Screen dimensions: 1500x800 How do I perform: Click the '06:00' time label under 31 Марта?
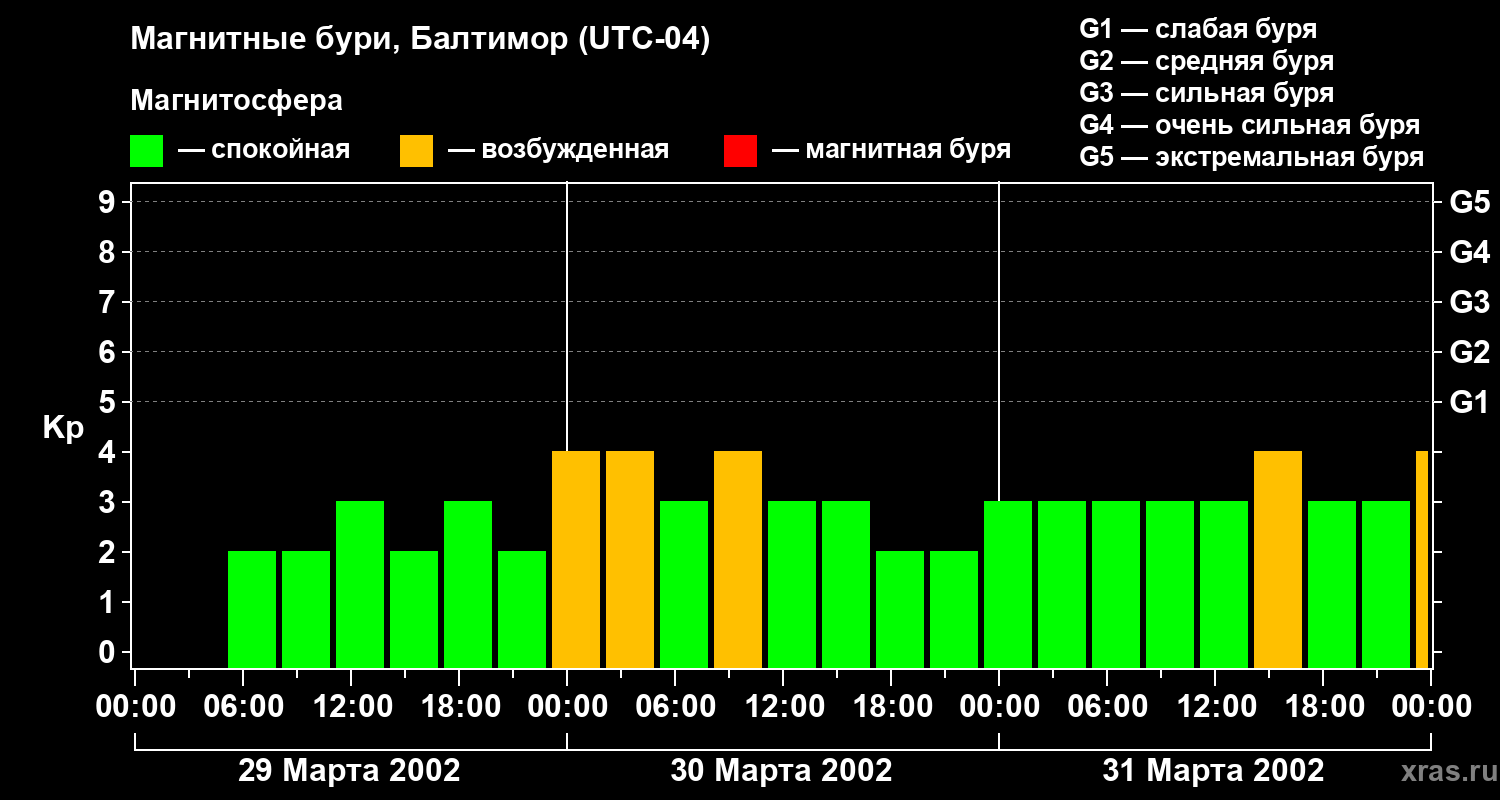tap(1106, 707)
